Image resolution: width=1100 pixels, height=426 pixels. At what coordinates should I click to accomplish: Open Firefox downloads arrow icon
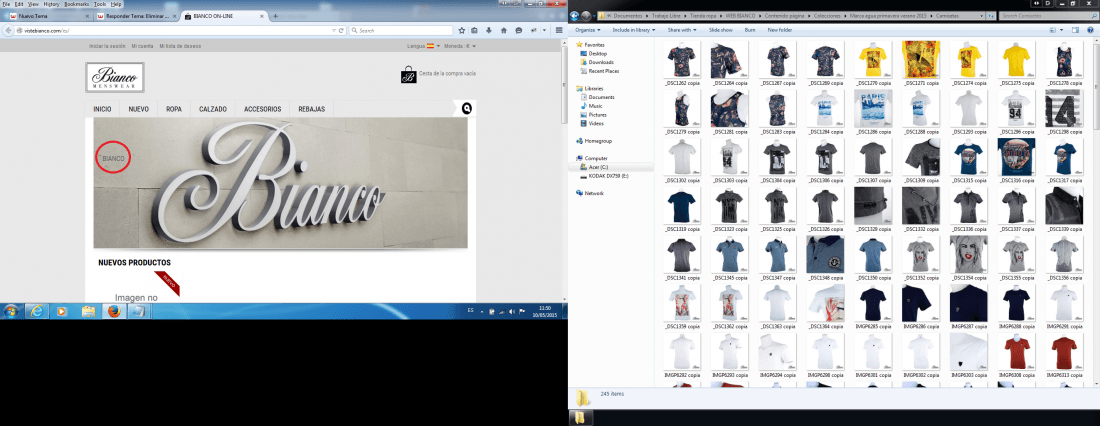488,30
